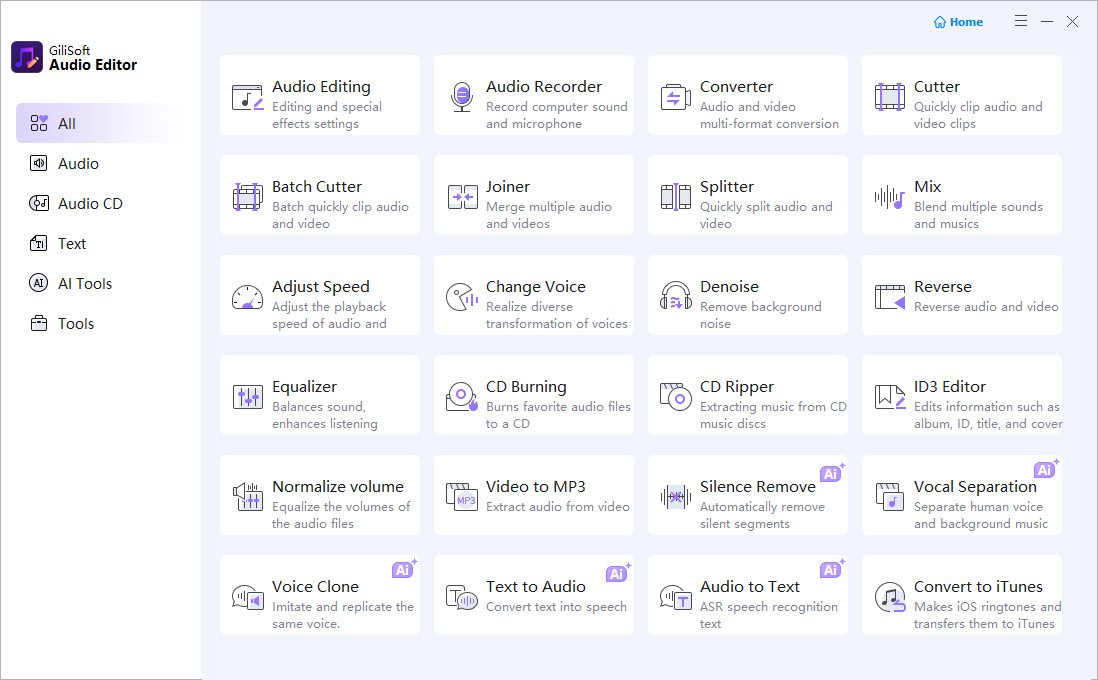
Task: Click the Ai badge on Silence Remove
Action: point(832,473)
